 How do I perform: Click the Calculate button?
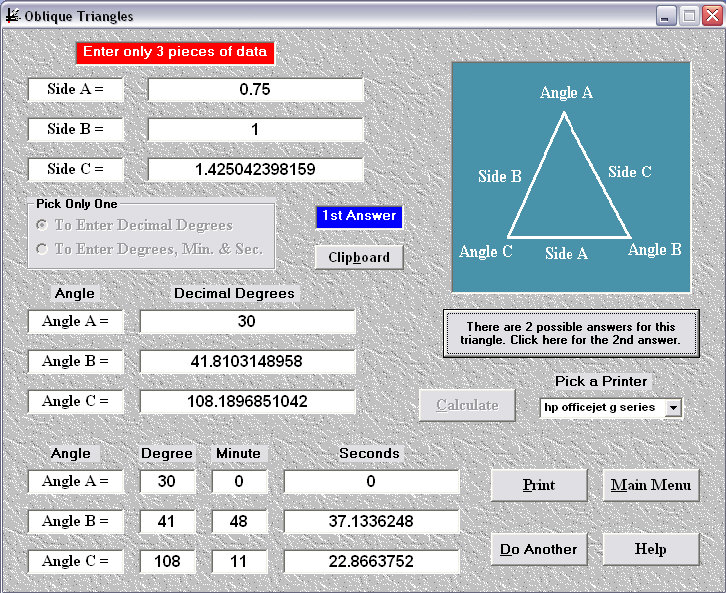coord(467,405)
